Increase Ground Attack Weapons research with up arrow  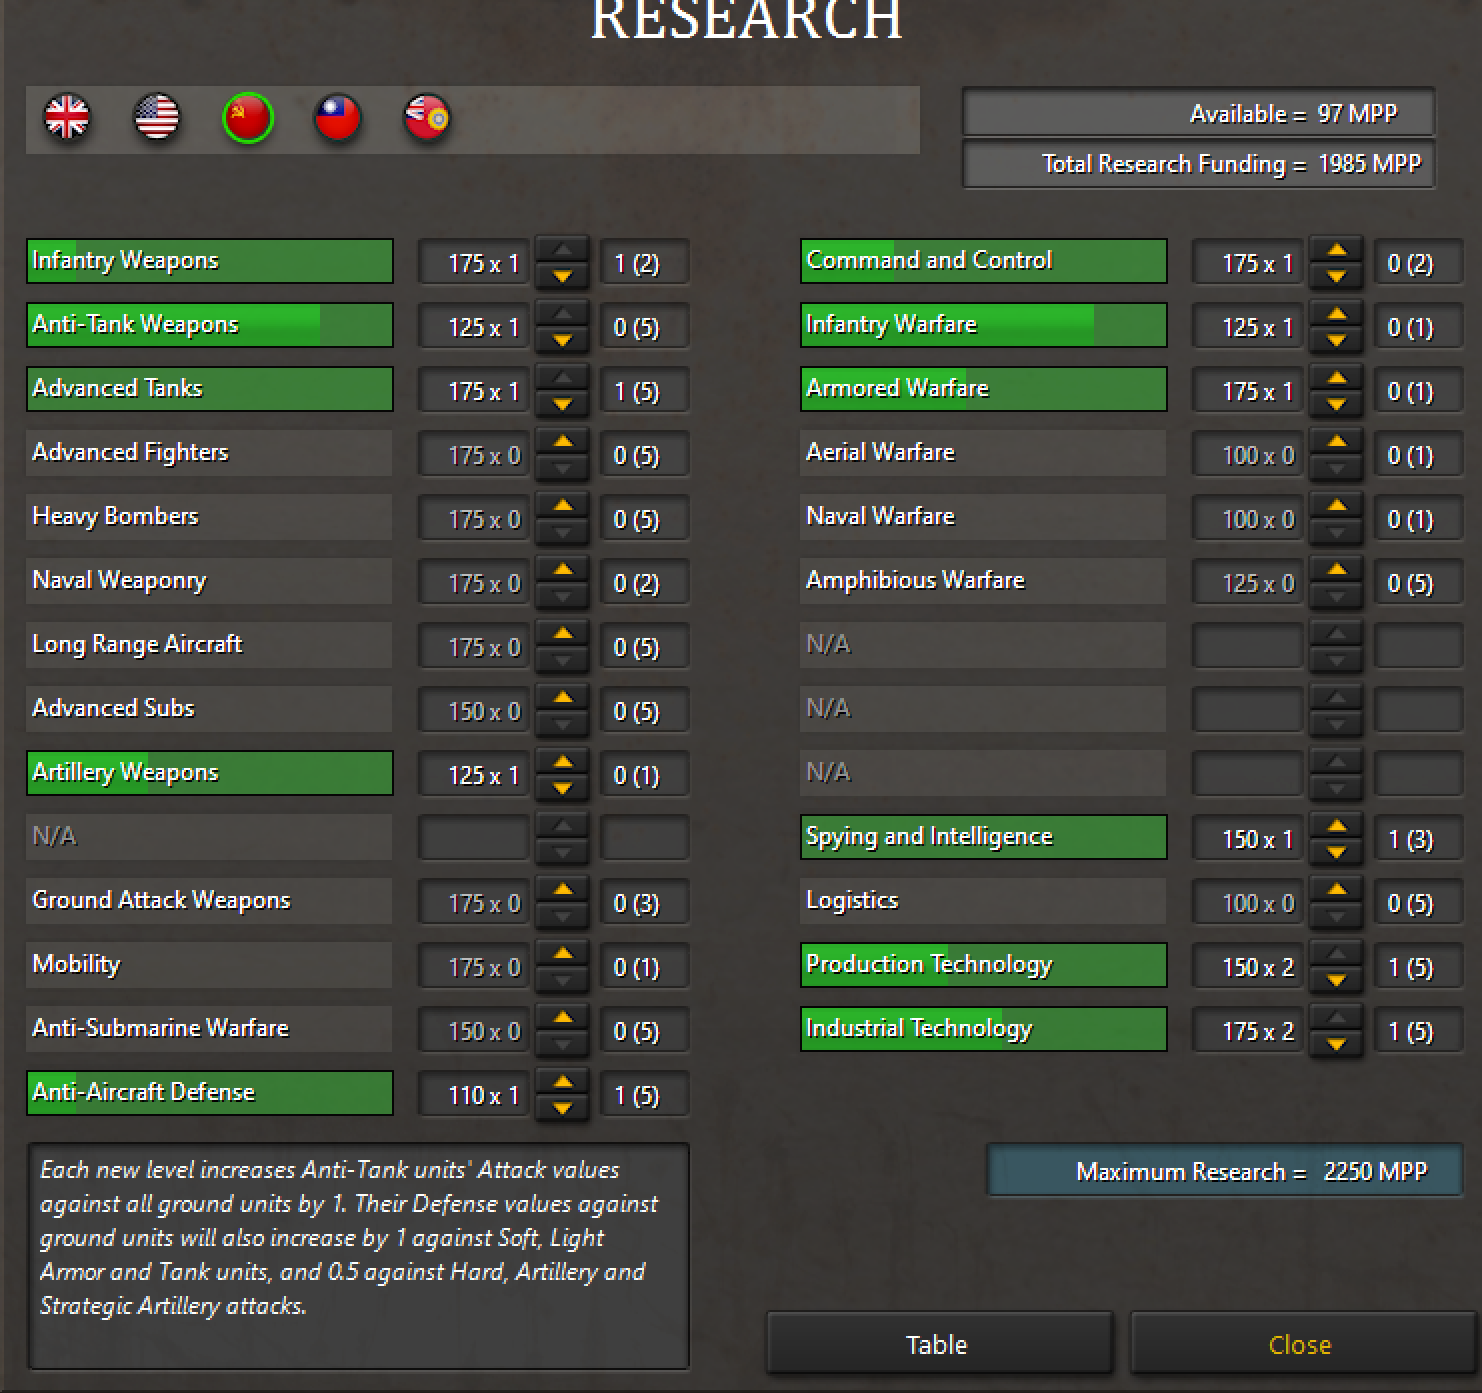click(563, 890)
